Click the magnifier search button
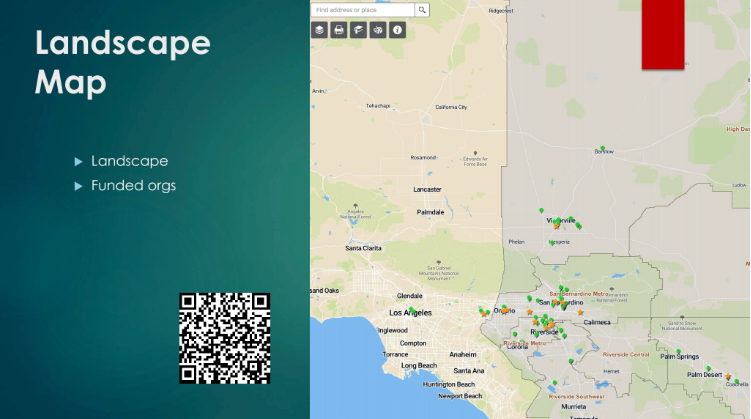Viewport: 751px width, 419px height. pyautogui.click(x=422, y=9)
